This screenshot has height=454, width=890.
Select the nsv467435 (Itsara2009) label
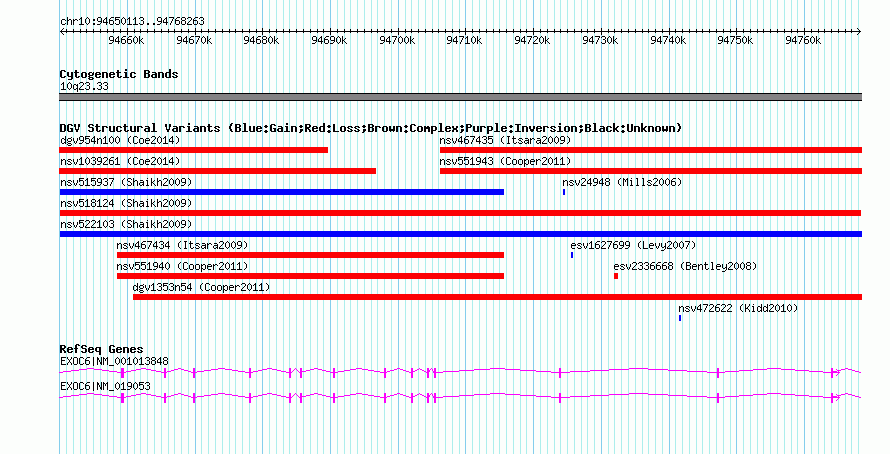505,140
